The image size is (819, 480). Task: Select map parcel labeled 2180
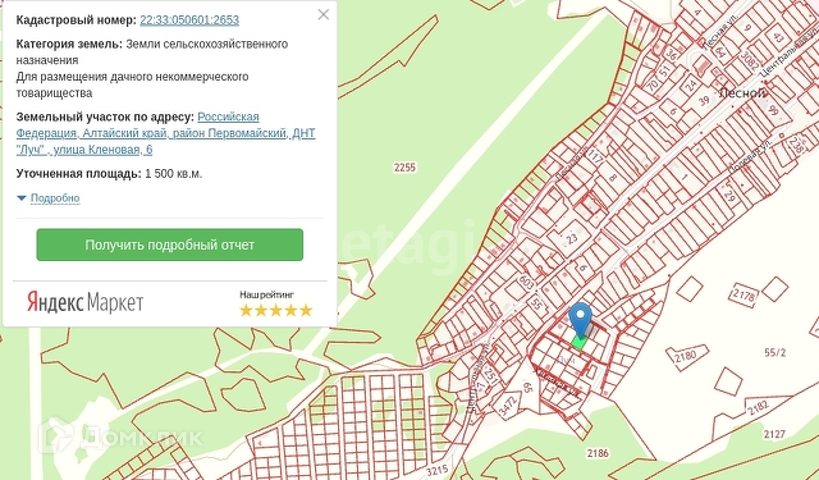[685, 356]
